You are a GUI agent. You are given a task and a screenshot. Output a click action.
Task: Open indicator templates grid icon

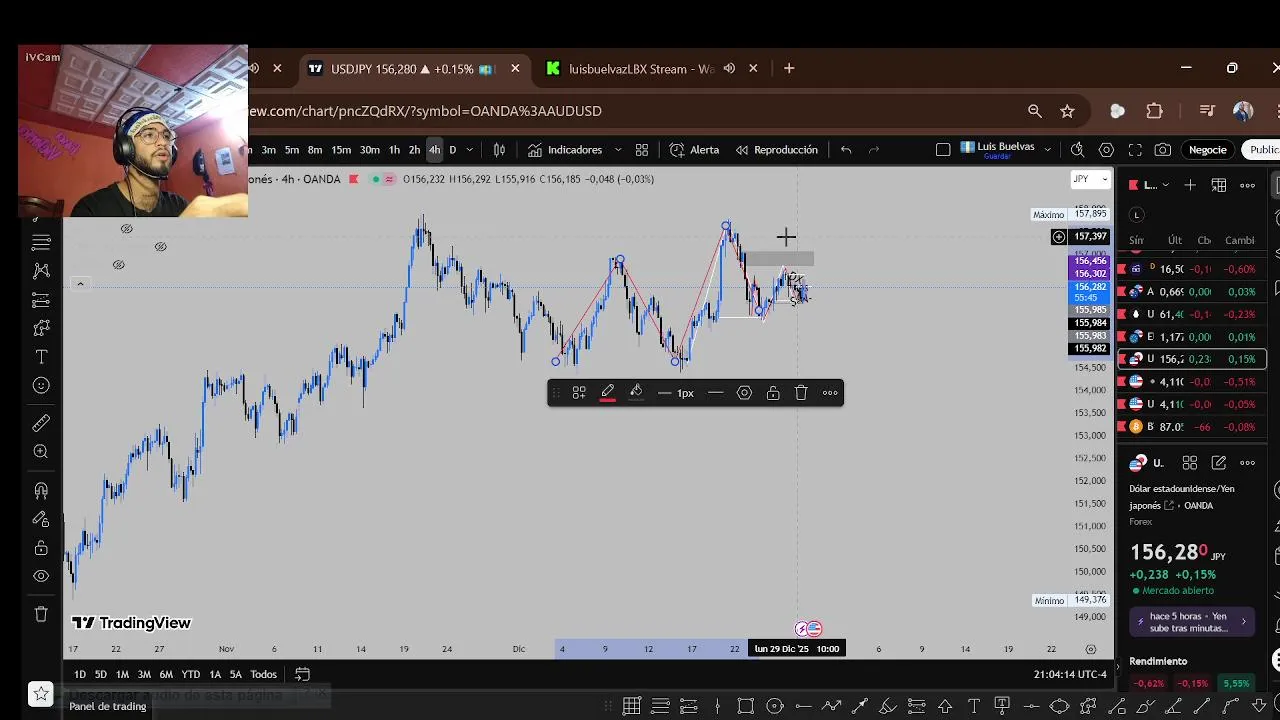click(642, 150)
